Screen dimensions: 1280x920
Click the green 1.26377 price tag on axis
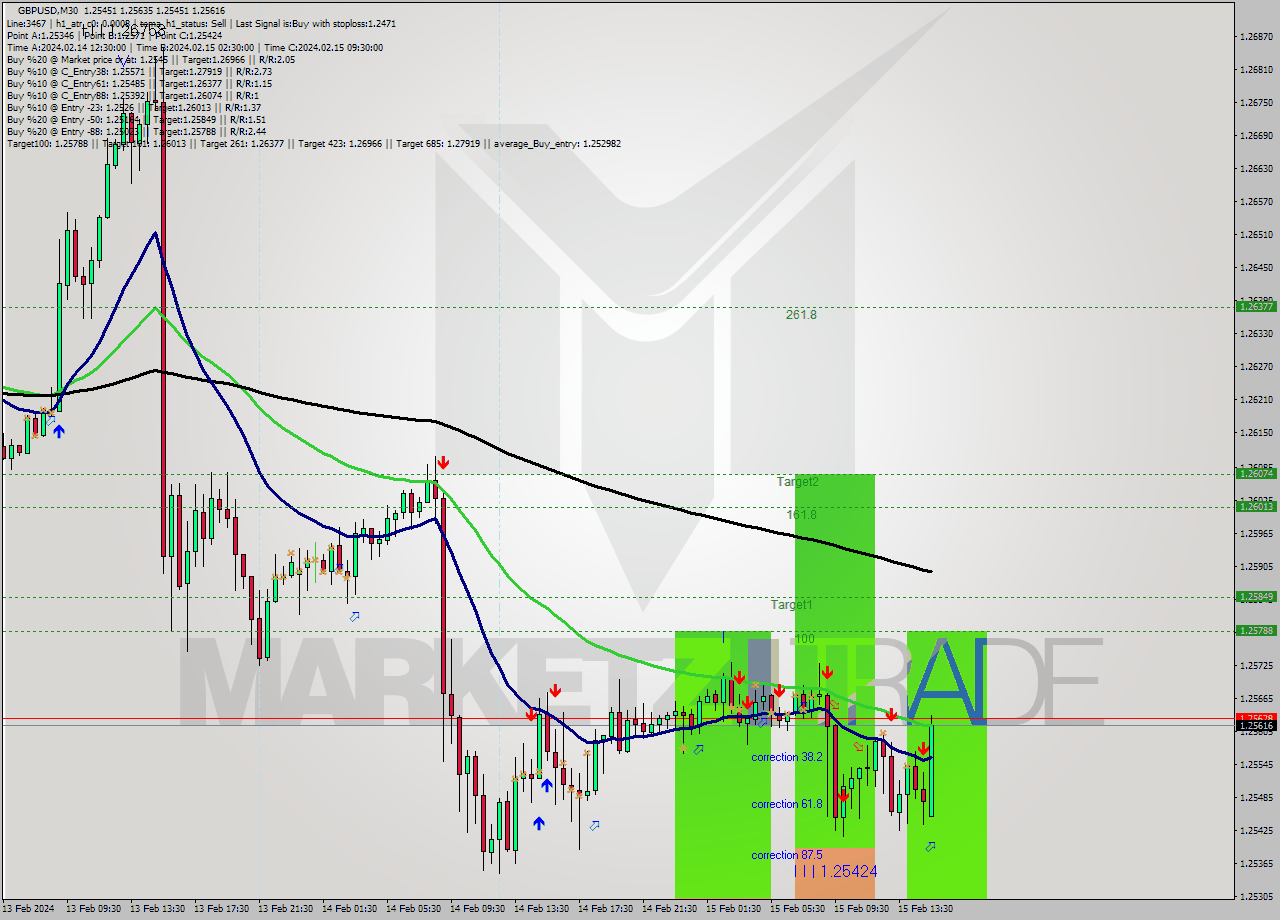tap(1256, 306)
